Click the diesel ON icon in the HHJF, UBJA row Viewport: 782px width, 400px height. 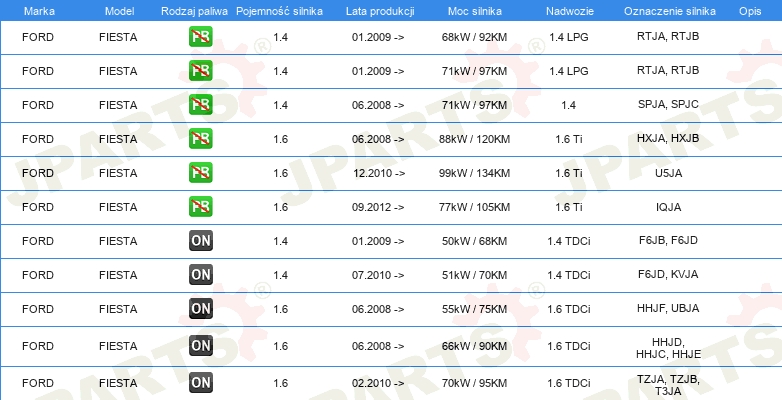point(200,309)
